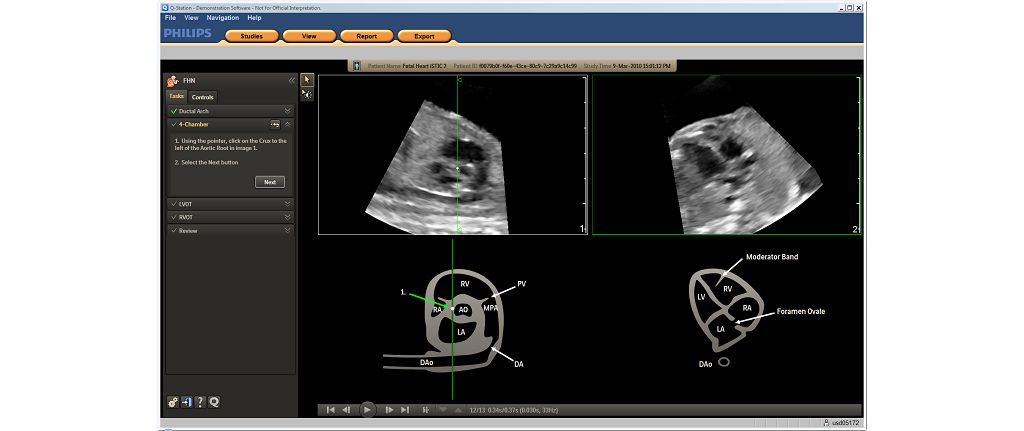The width and height of the screenshot is (1024, 431).
Task: Click the up triangle in the playback bar
Action: 458,410
